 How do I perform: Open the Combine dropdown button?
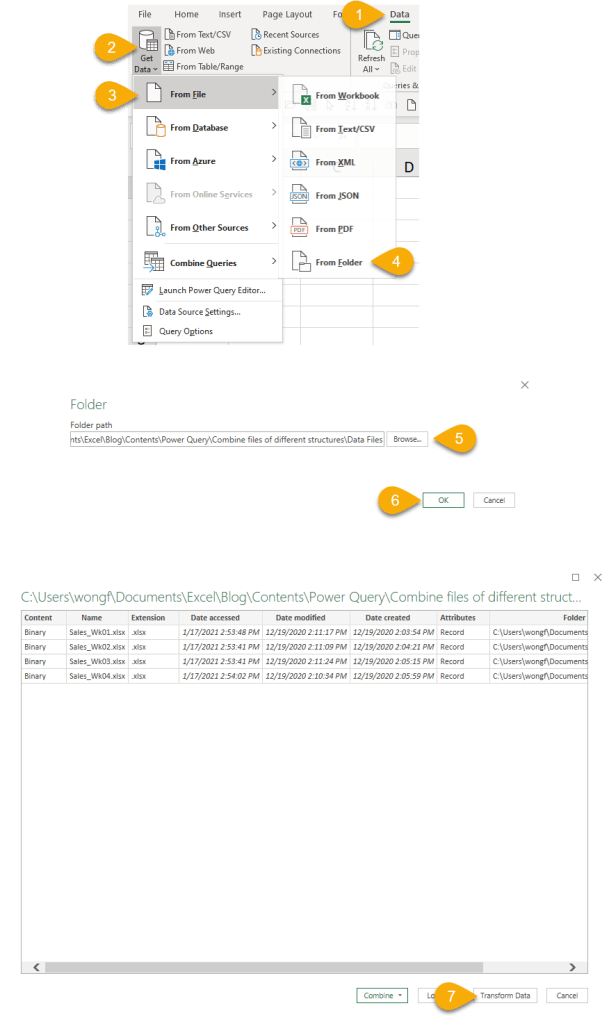click(x=381, y=996)
